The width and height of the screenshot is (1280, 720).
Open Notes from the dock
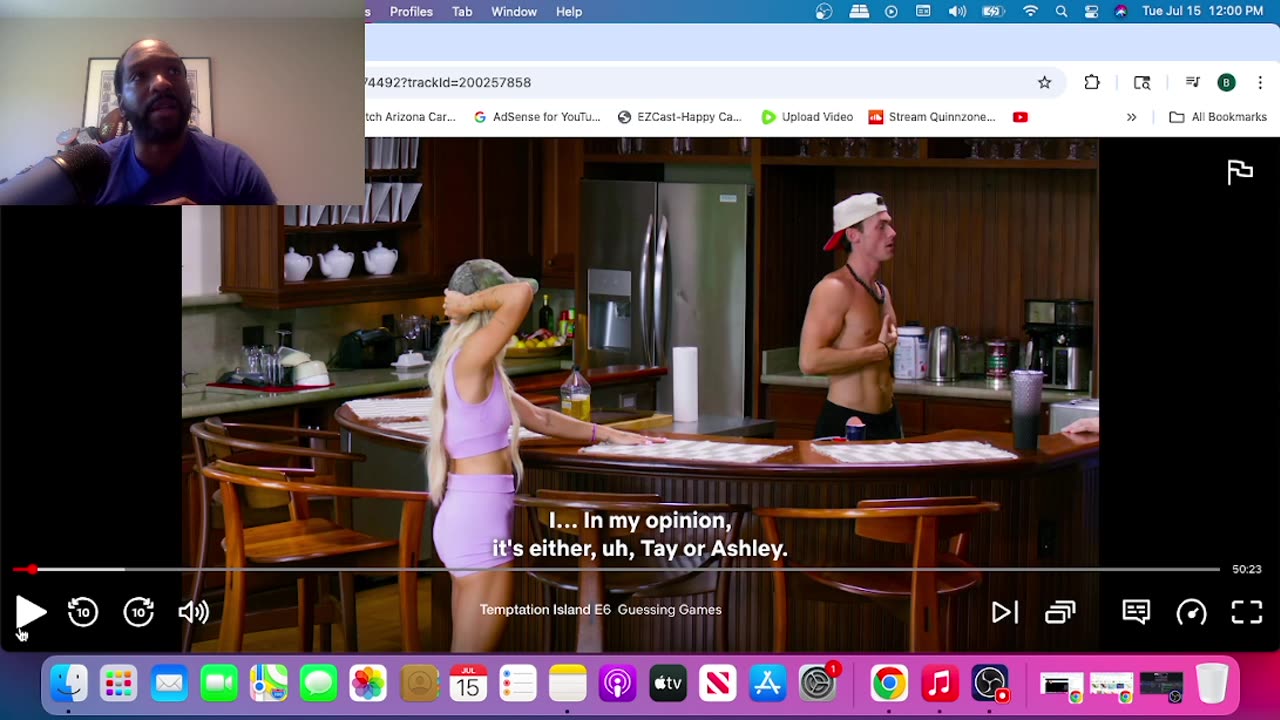click(x=568, y=684)
